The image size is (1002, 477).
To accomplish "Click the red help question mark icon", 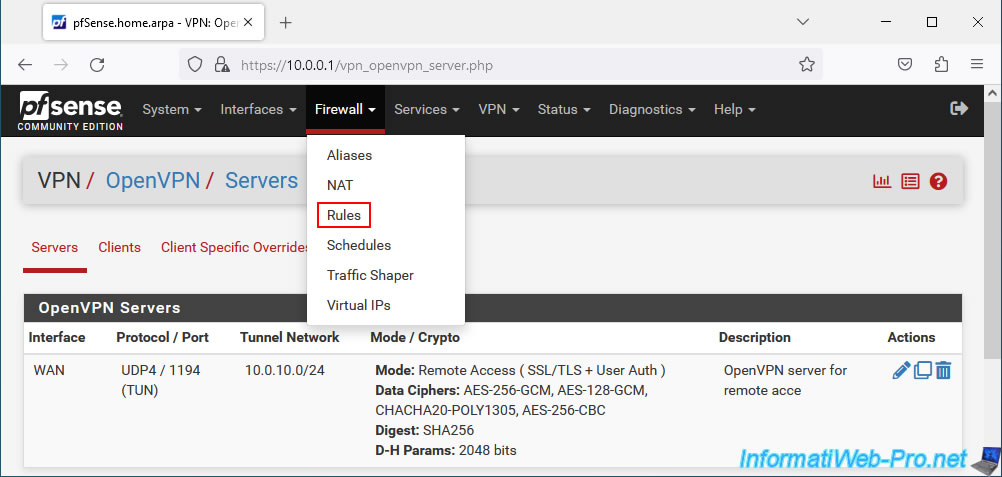I will [x=938, y=182].
